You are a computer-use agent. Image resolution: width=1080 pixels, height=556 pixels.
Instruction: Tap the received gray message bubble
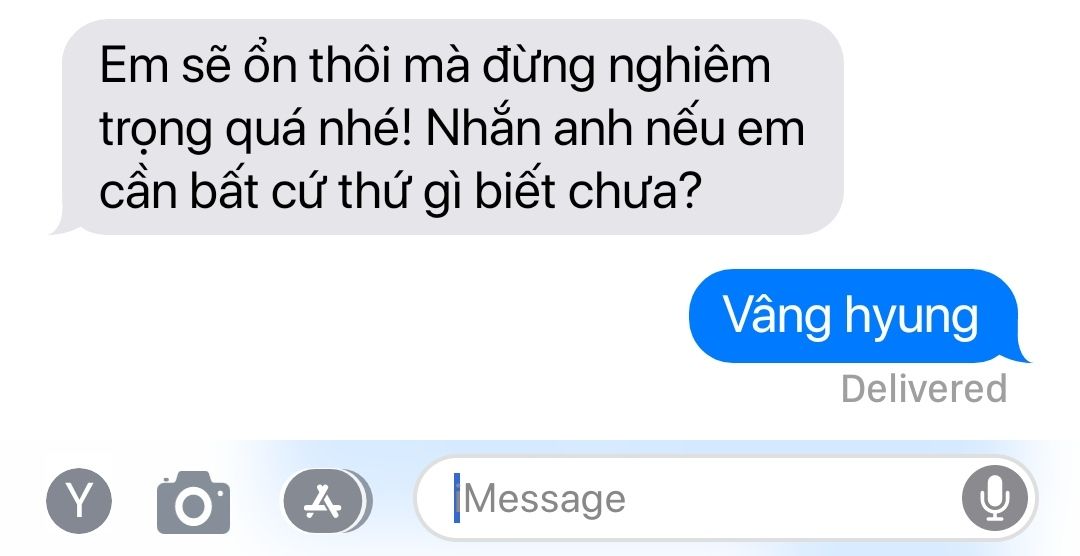pos(448,127)
